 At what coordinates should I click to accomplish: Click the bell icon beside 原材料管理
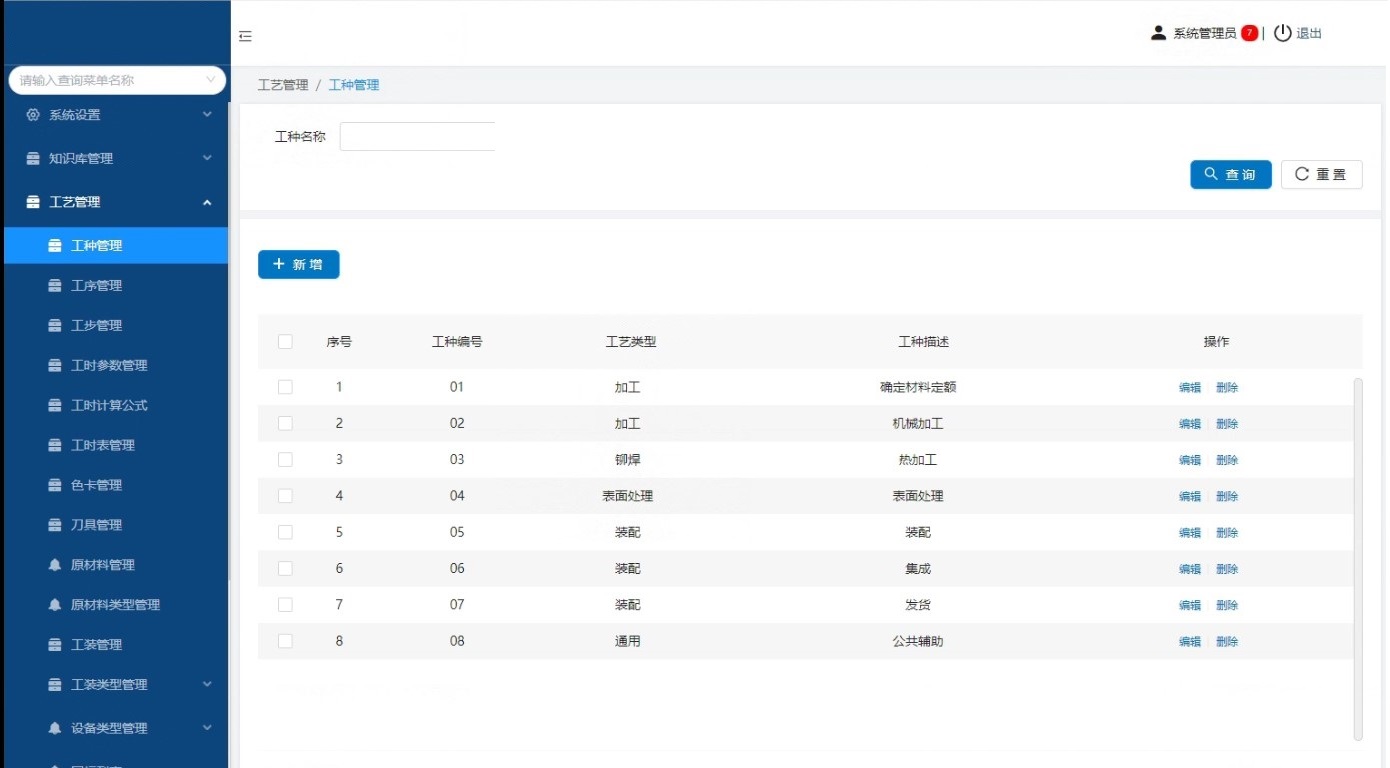(55, 565)
